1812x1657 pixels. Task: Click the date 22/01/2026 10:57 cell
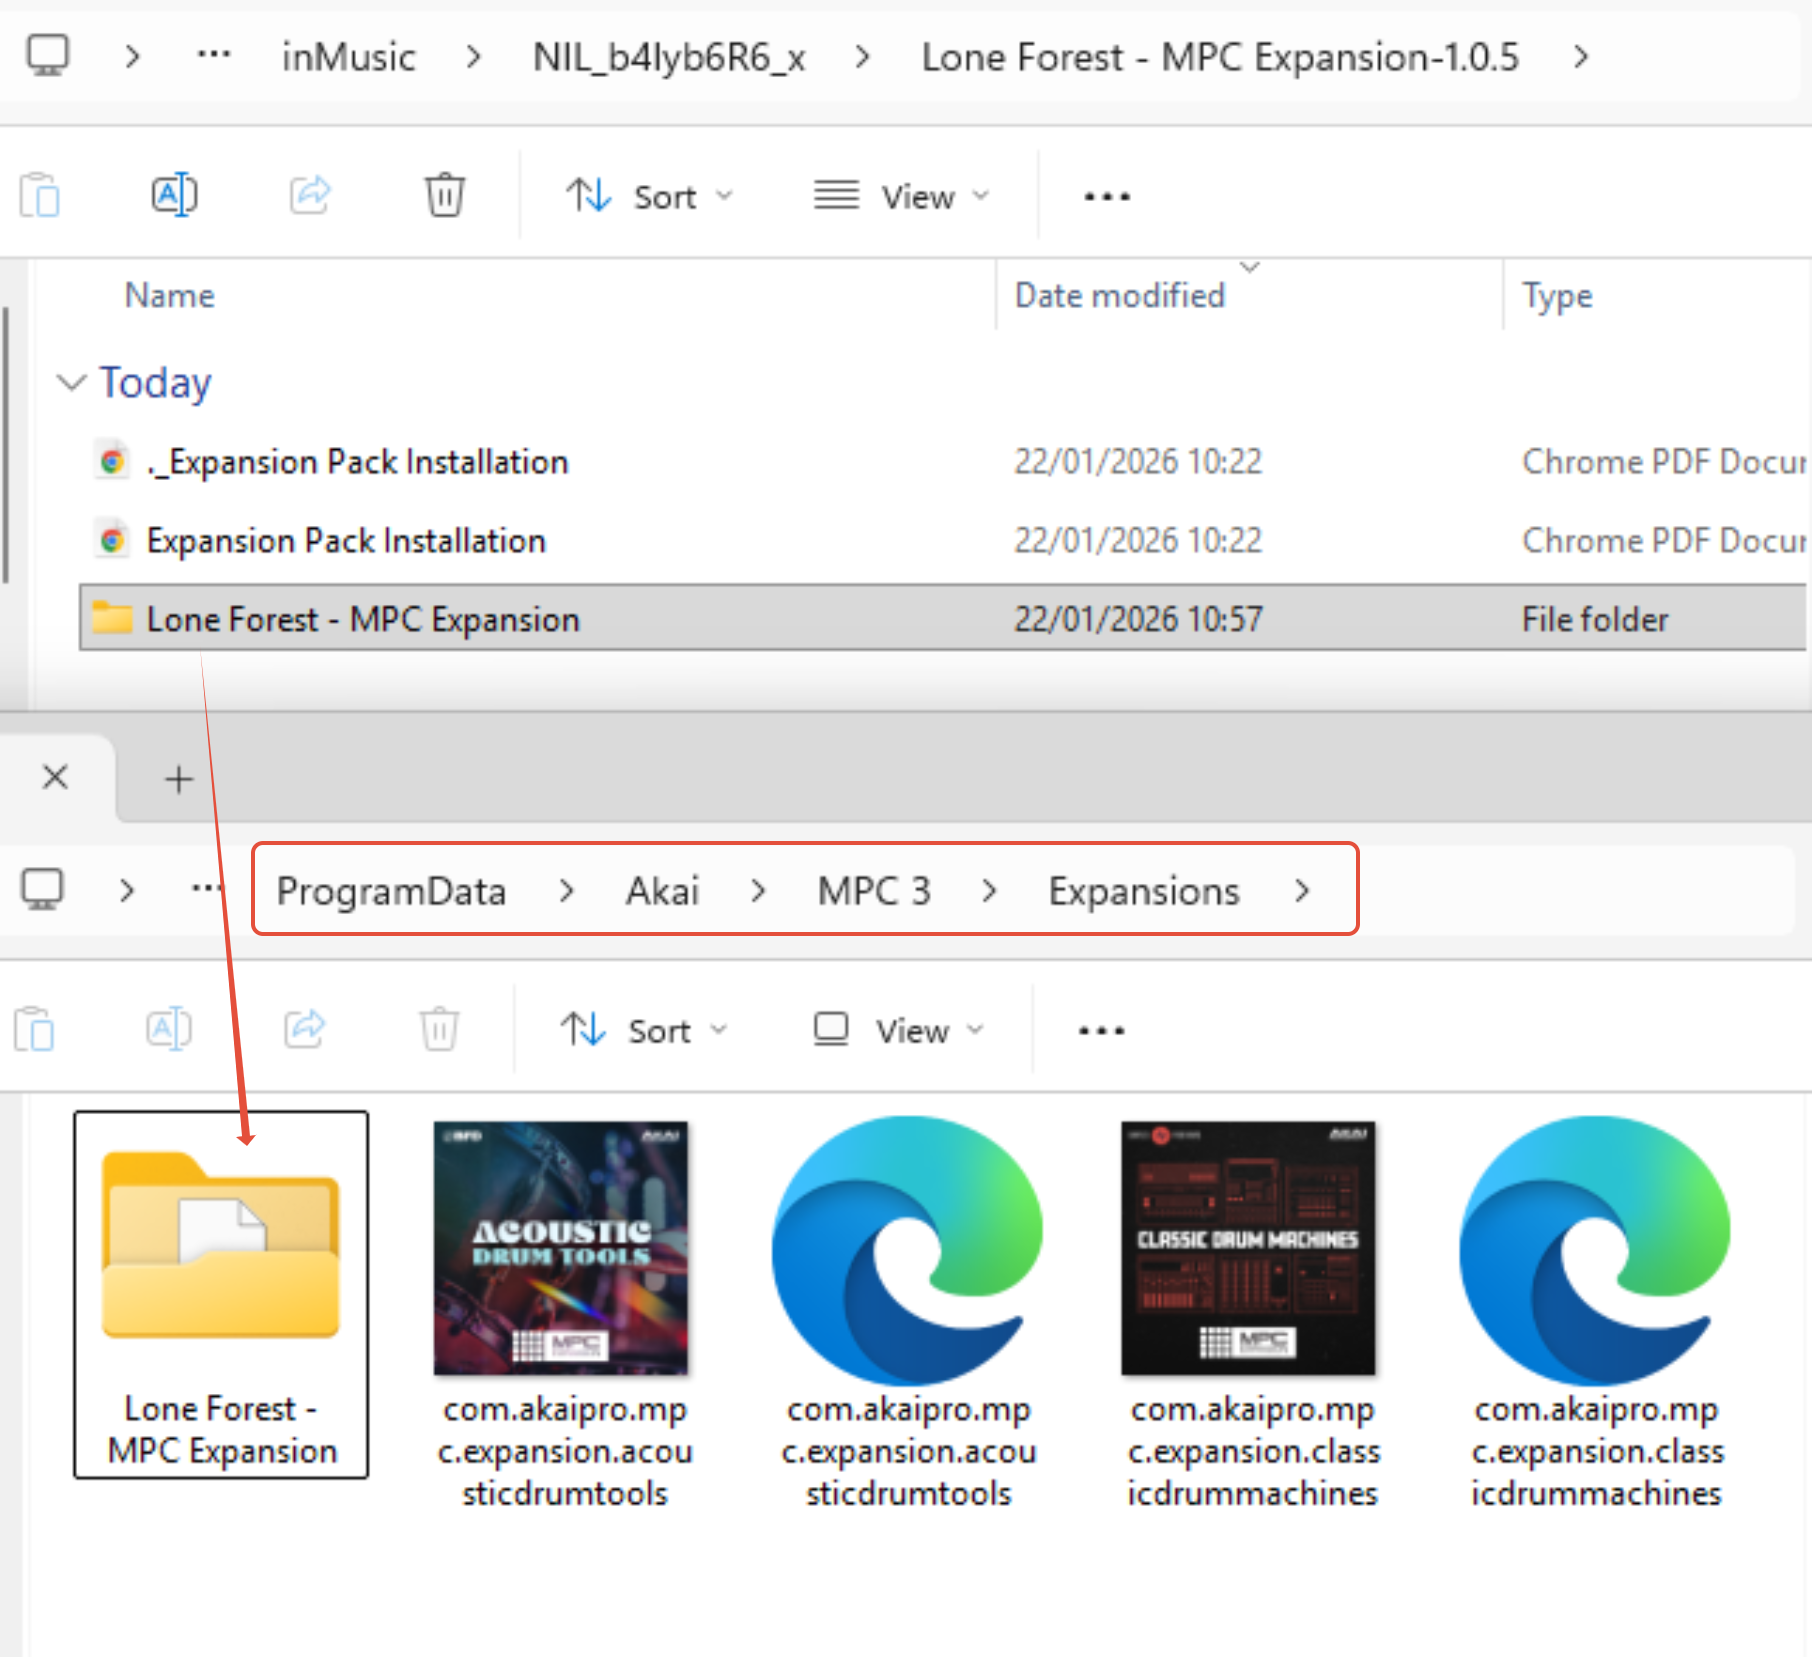(1138, 619)
